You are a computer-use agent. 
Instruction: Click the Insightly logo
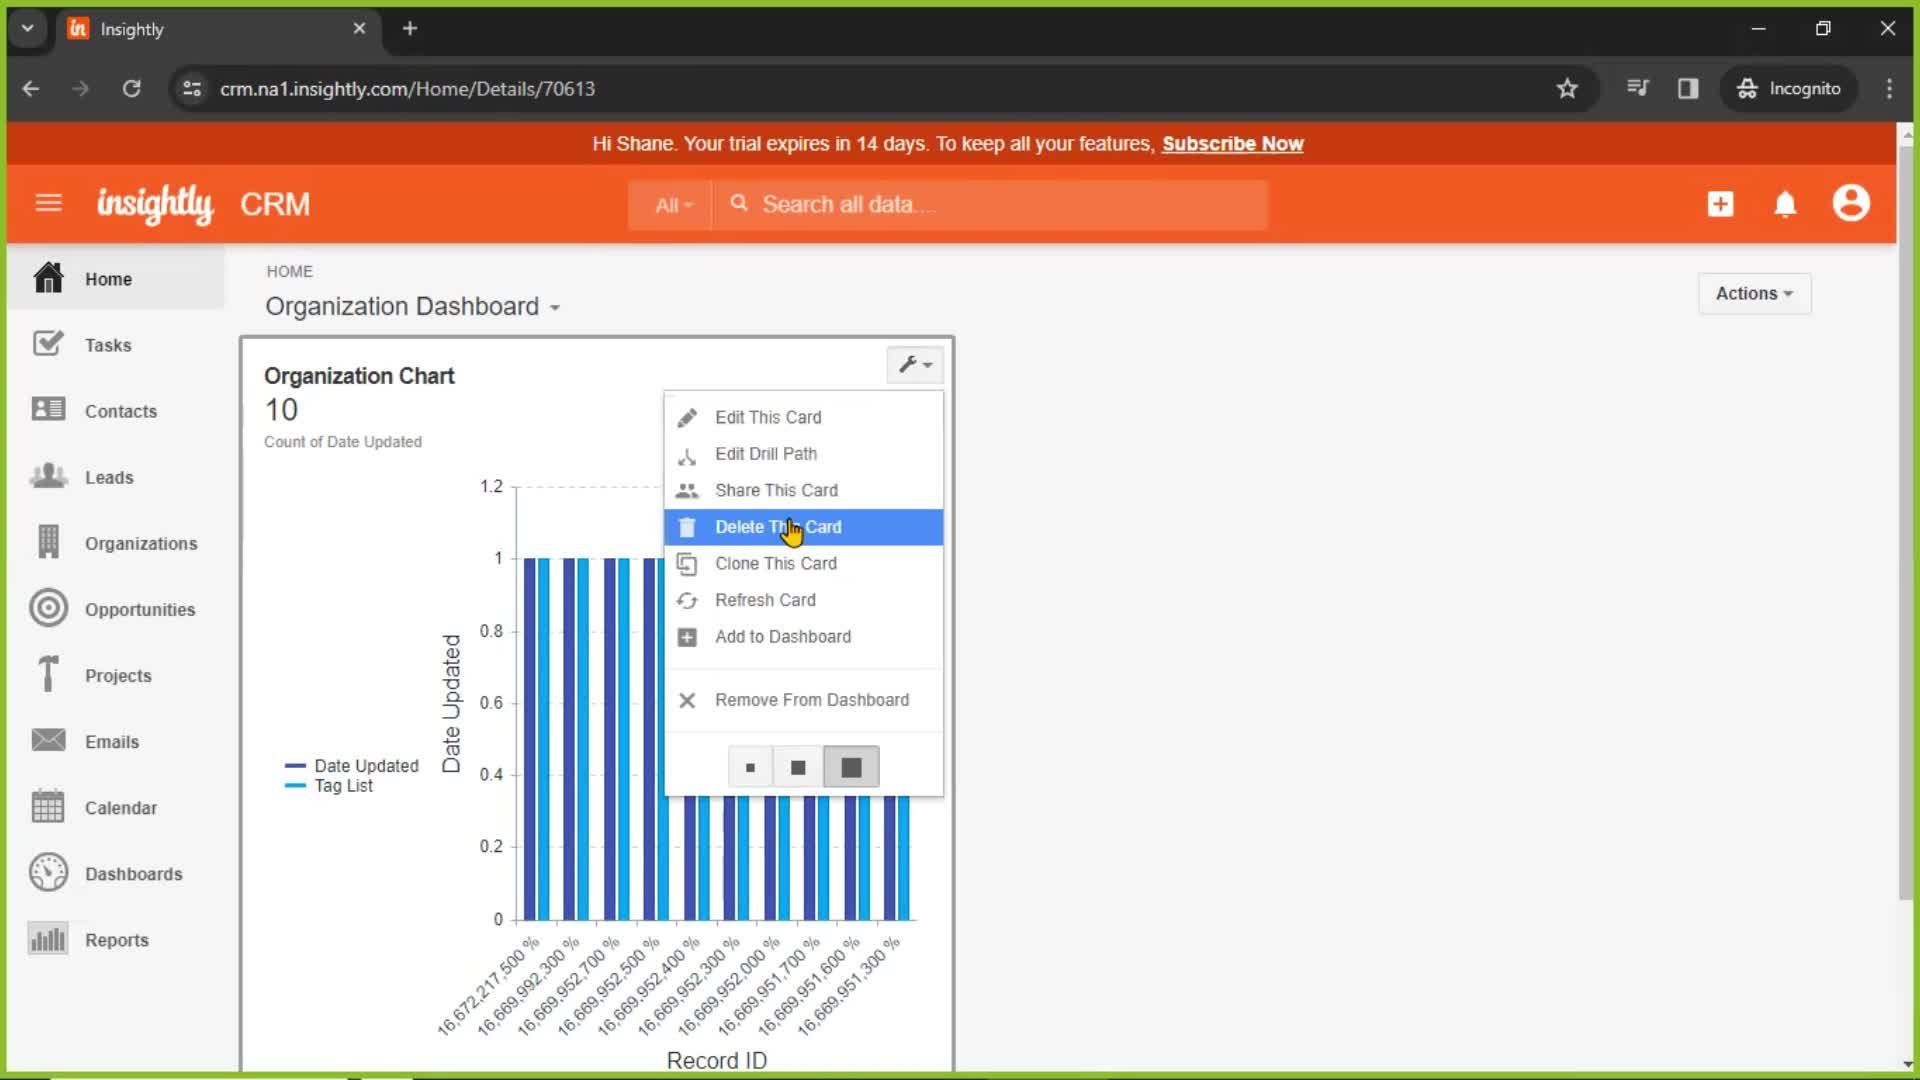[155, 204]
